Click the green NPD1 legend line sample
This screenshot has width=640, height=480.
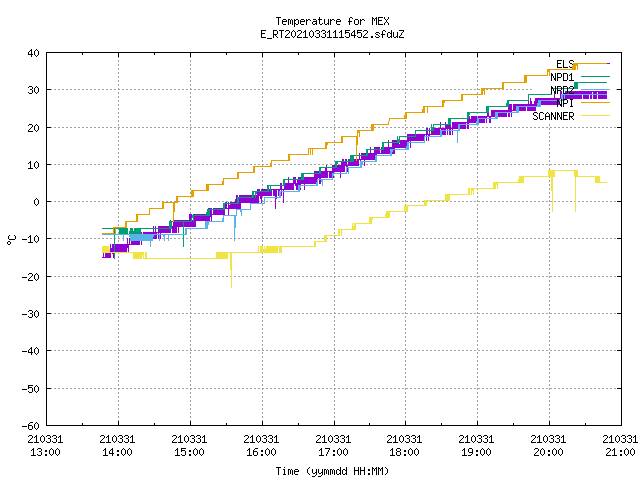click(x=595, y=77)
